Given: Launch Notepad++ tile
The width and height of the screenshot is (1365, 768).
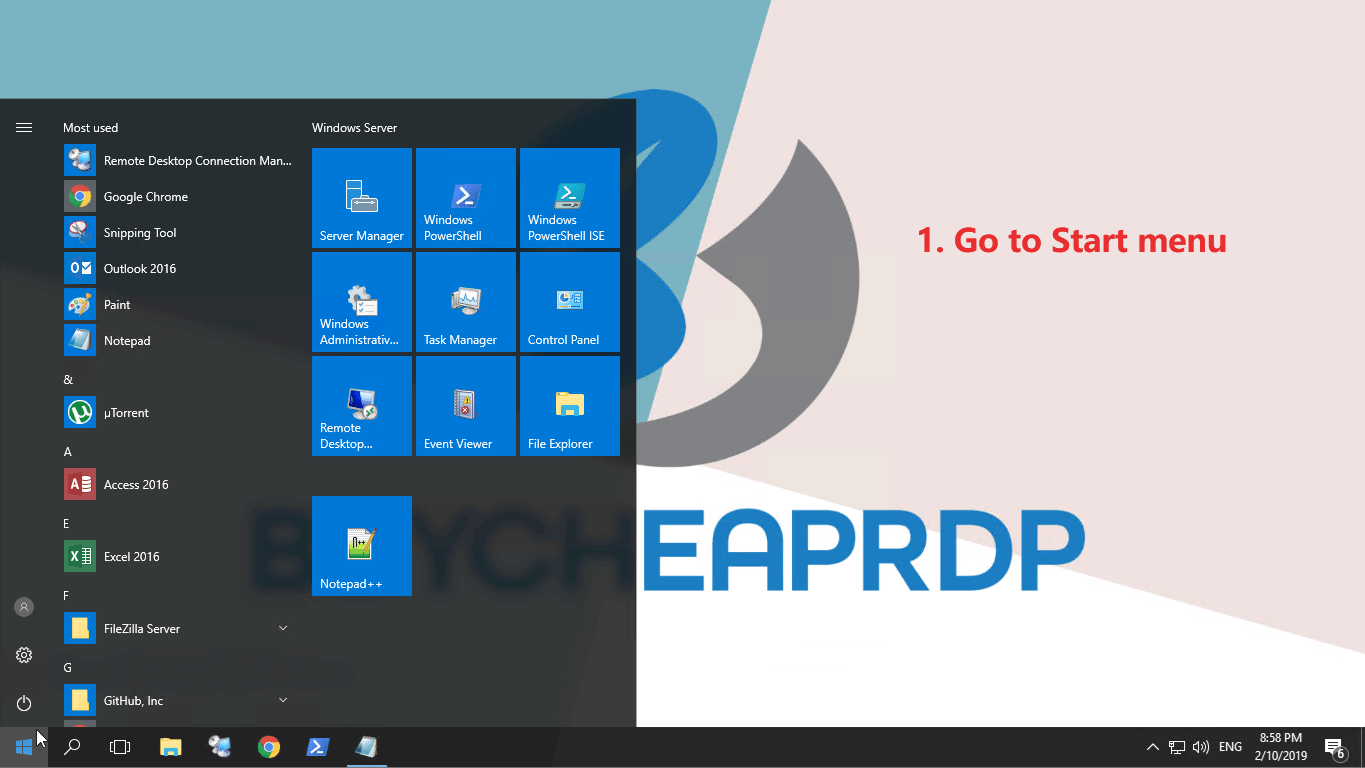Looking at the screenshot, I should [x=362, y=546].
